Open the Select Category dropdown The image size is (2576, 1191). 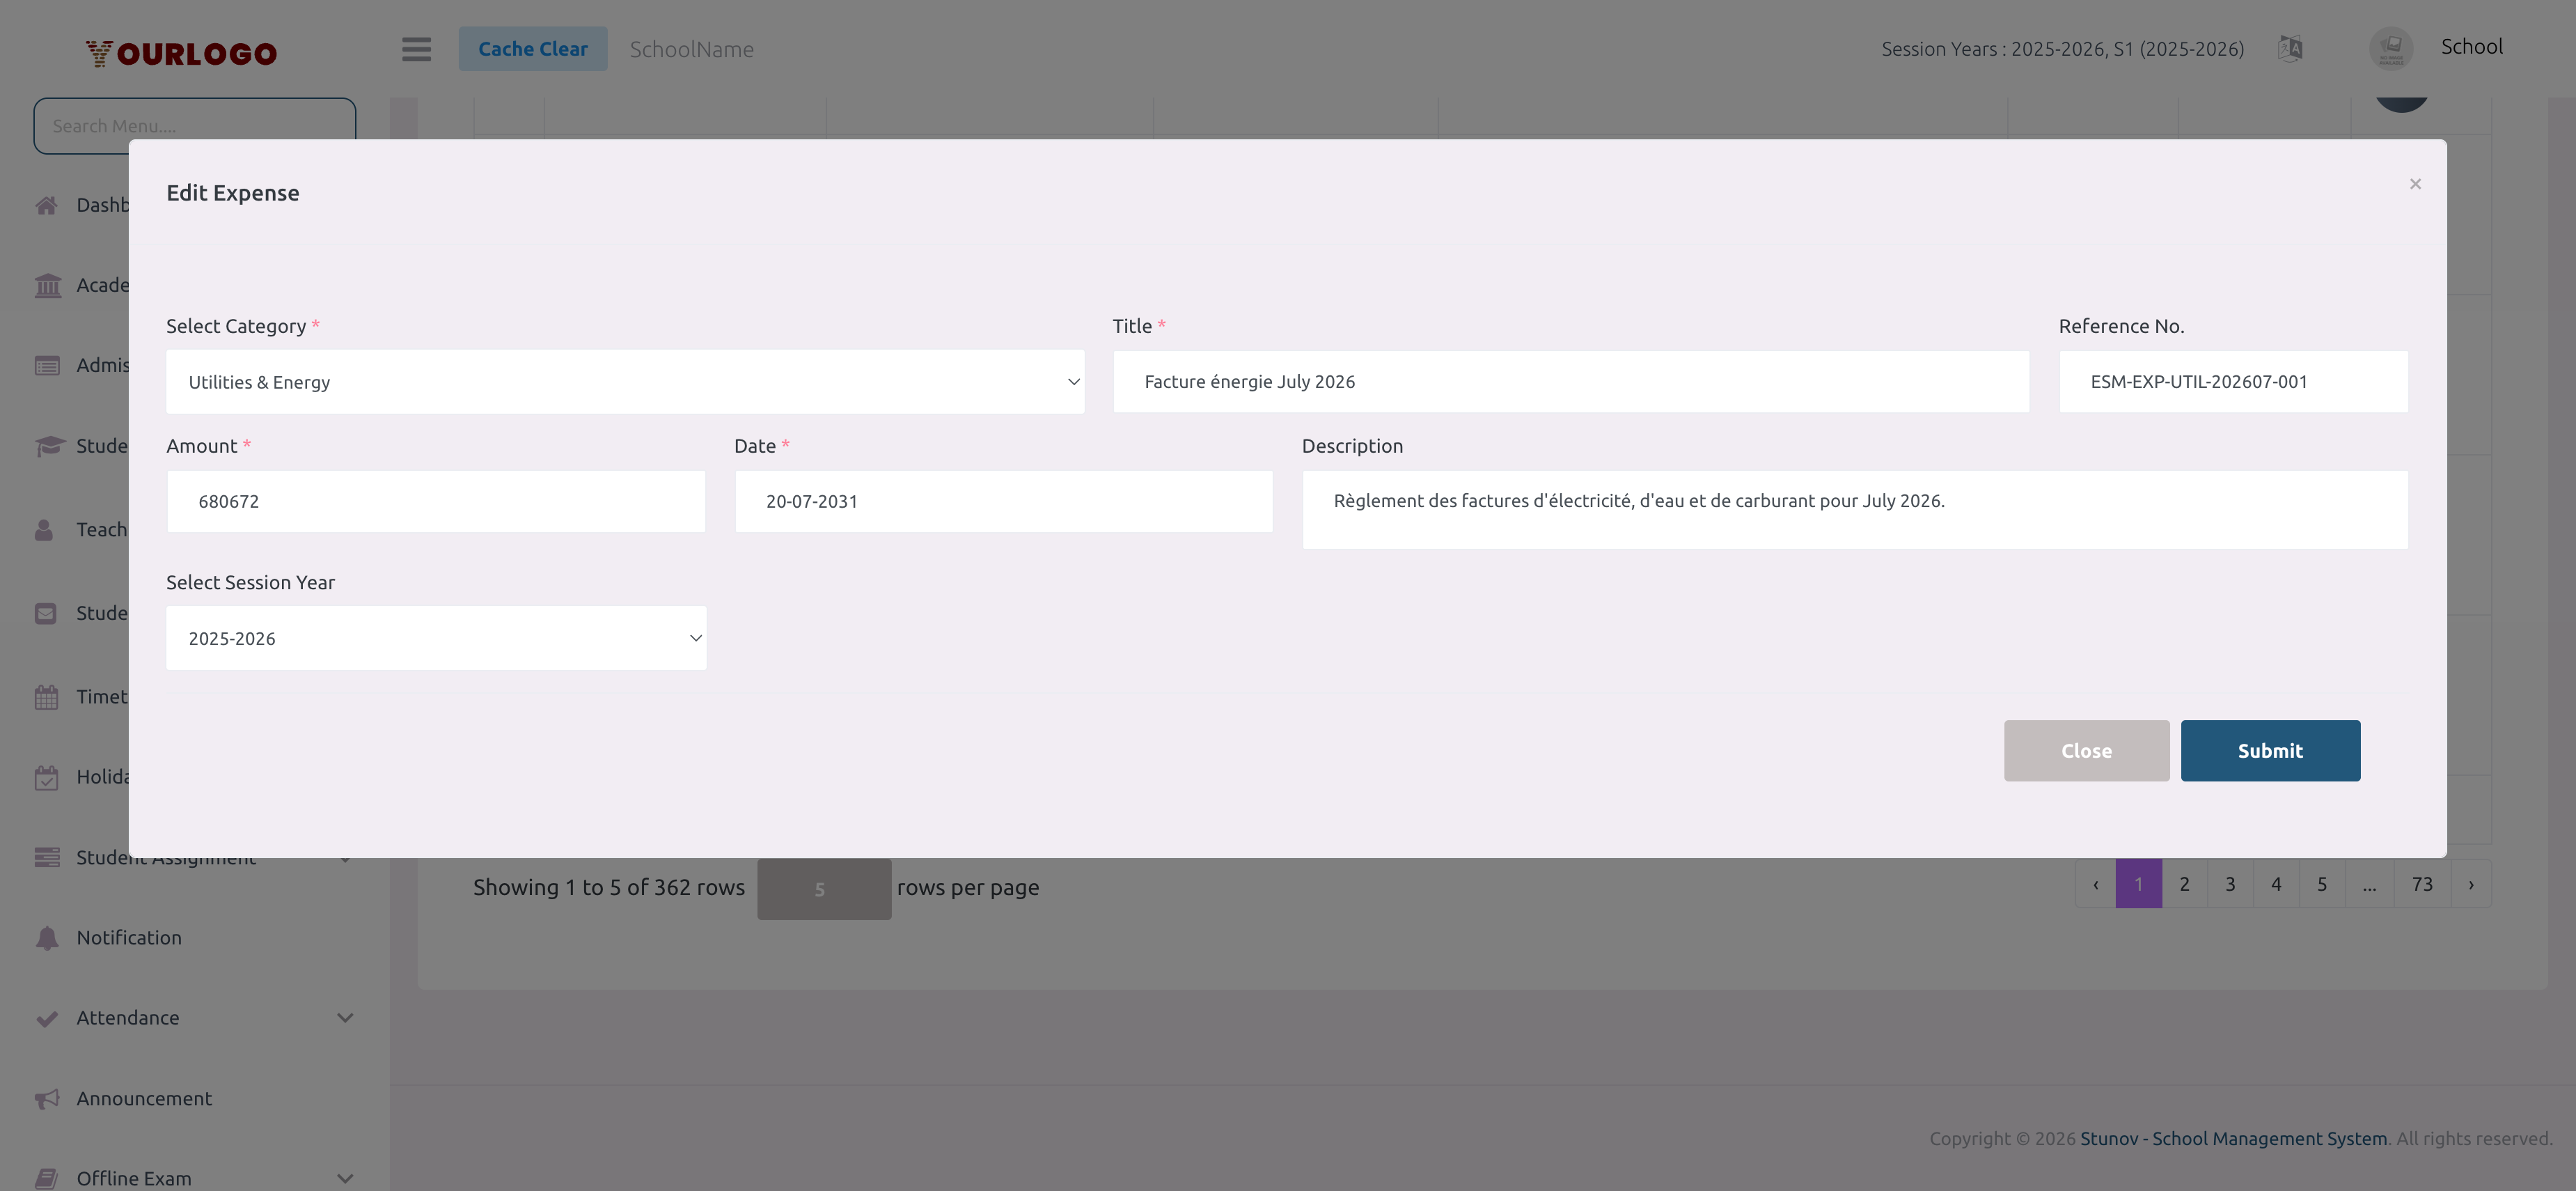click(x=625, y=381)
